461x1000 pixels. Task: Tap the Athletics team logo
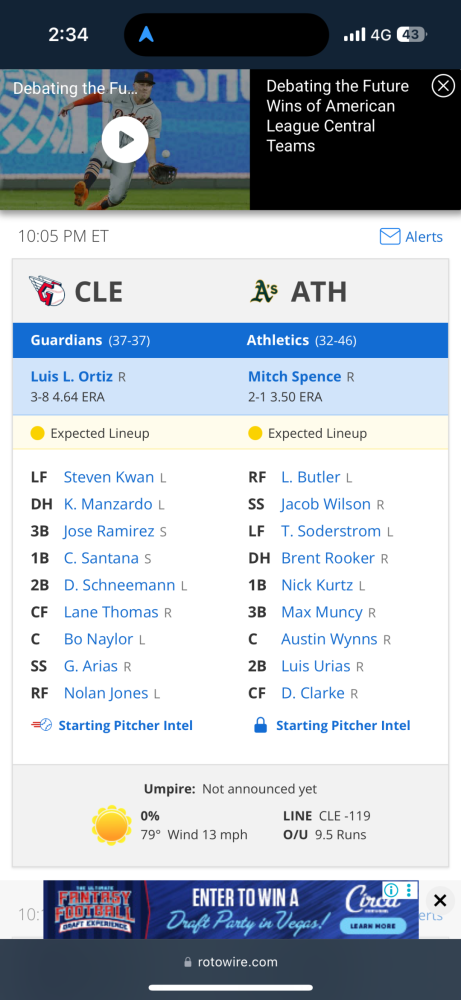(264, 292)
